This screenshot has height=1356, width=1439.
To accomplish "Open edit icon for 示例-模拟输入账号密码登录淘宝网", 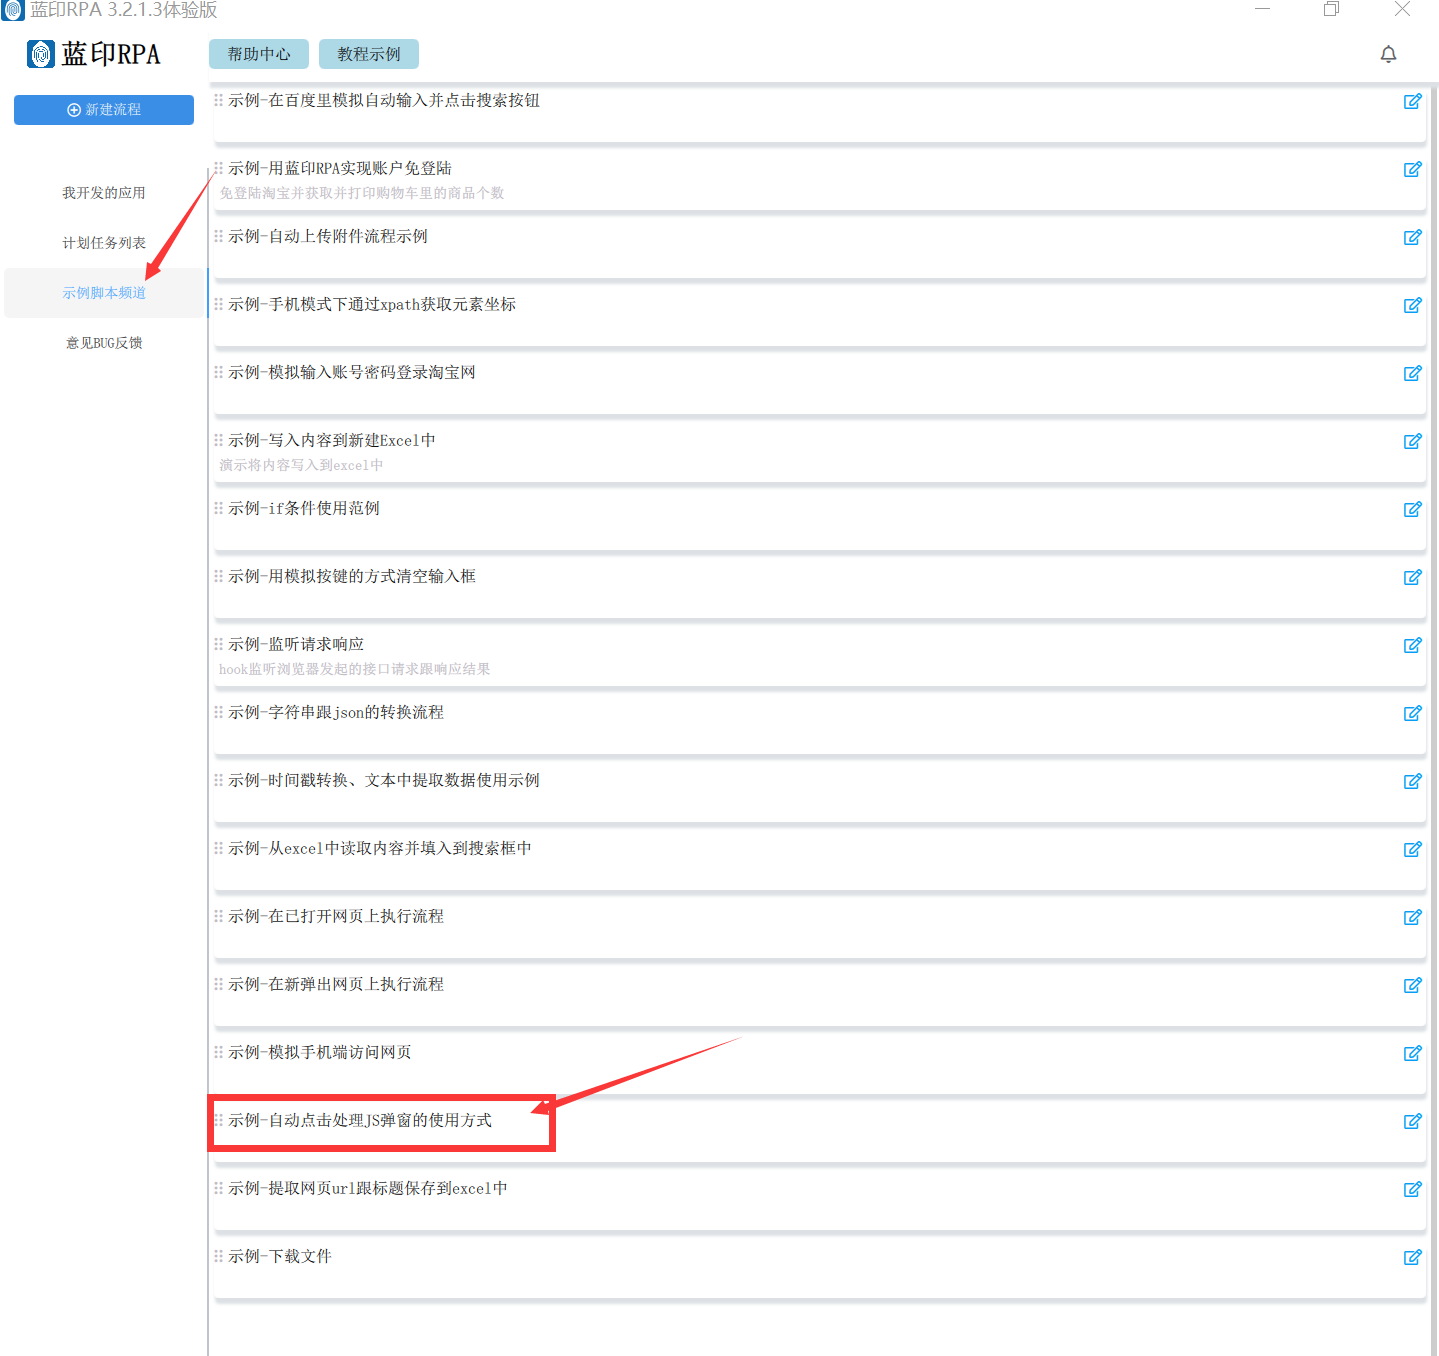I will (x=1412, y=373).
